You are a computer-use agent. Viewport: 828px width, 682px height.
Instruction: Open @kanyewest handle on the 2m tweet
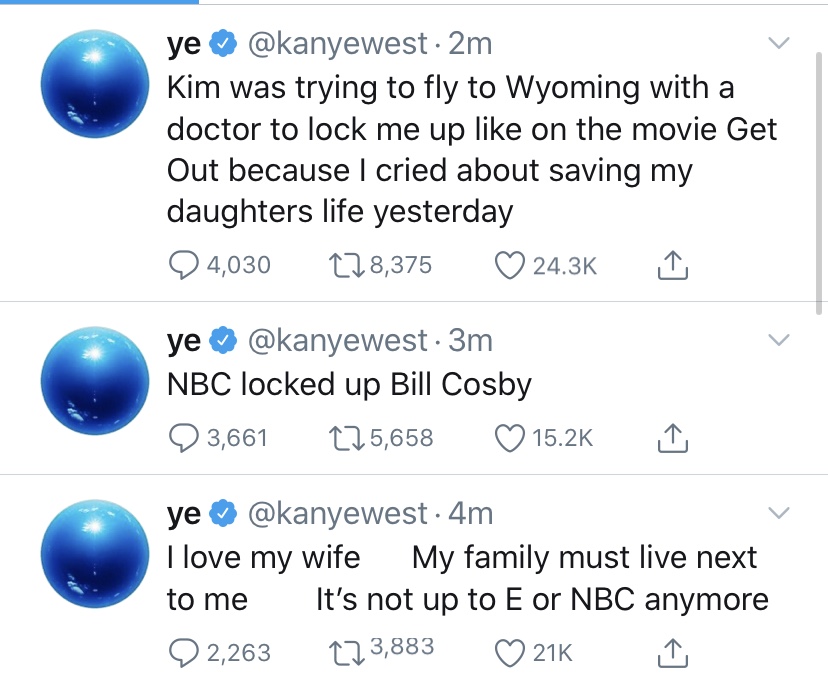click(337, 43)
